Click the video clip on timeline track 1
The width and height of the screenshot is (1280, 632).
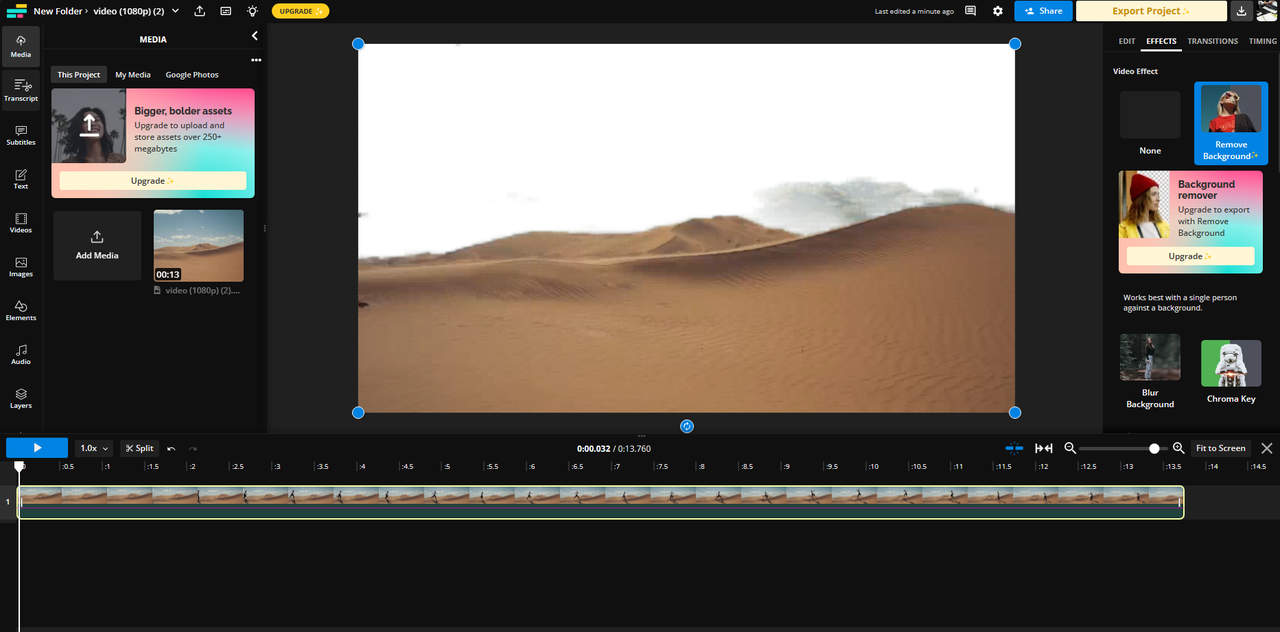(x=600, y=502)
